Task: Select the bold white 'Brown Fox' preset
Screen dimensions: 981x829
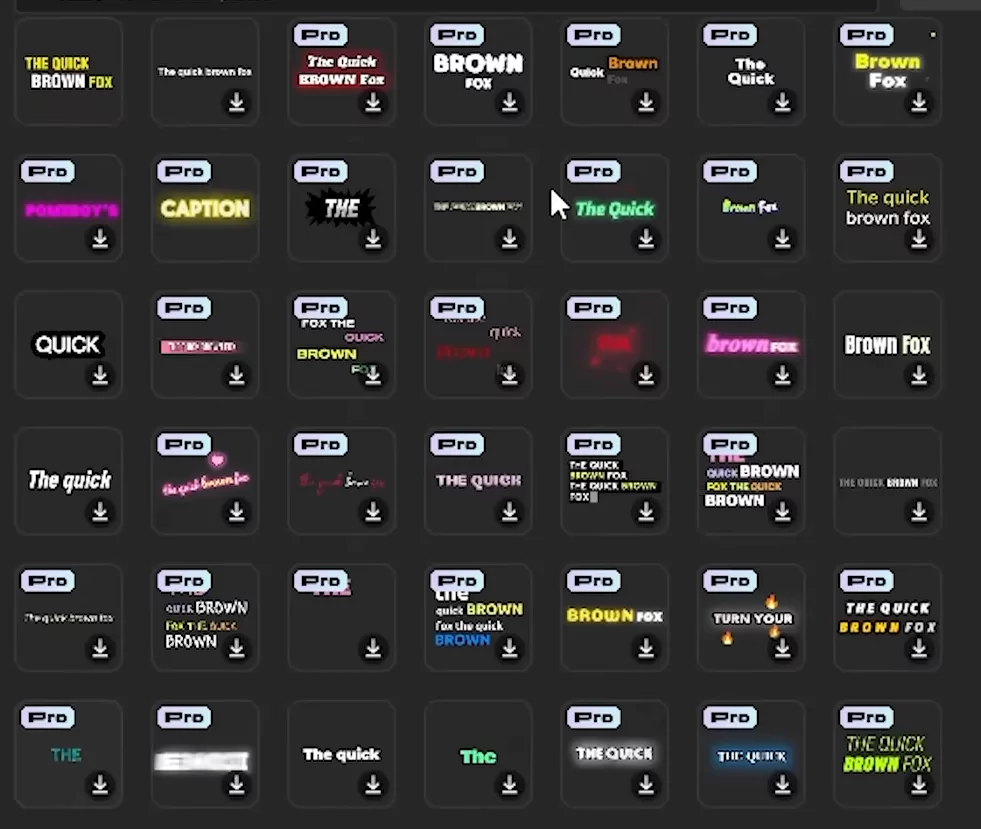Action: 886,345
